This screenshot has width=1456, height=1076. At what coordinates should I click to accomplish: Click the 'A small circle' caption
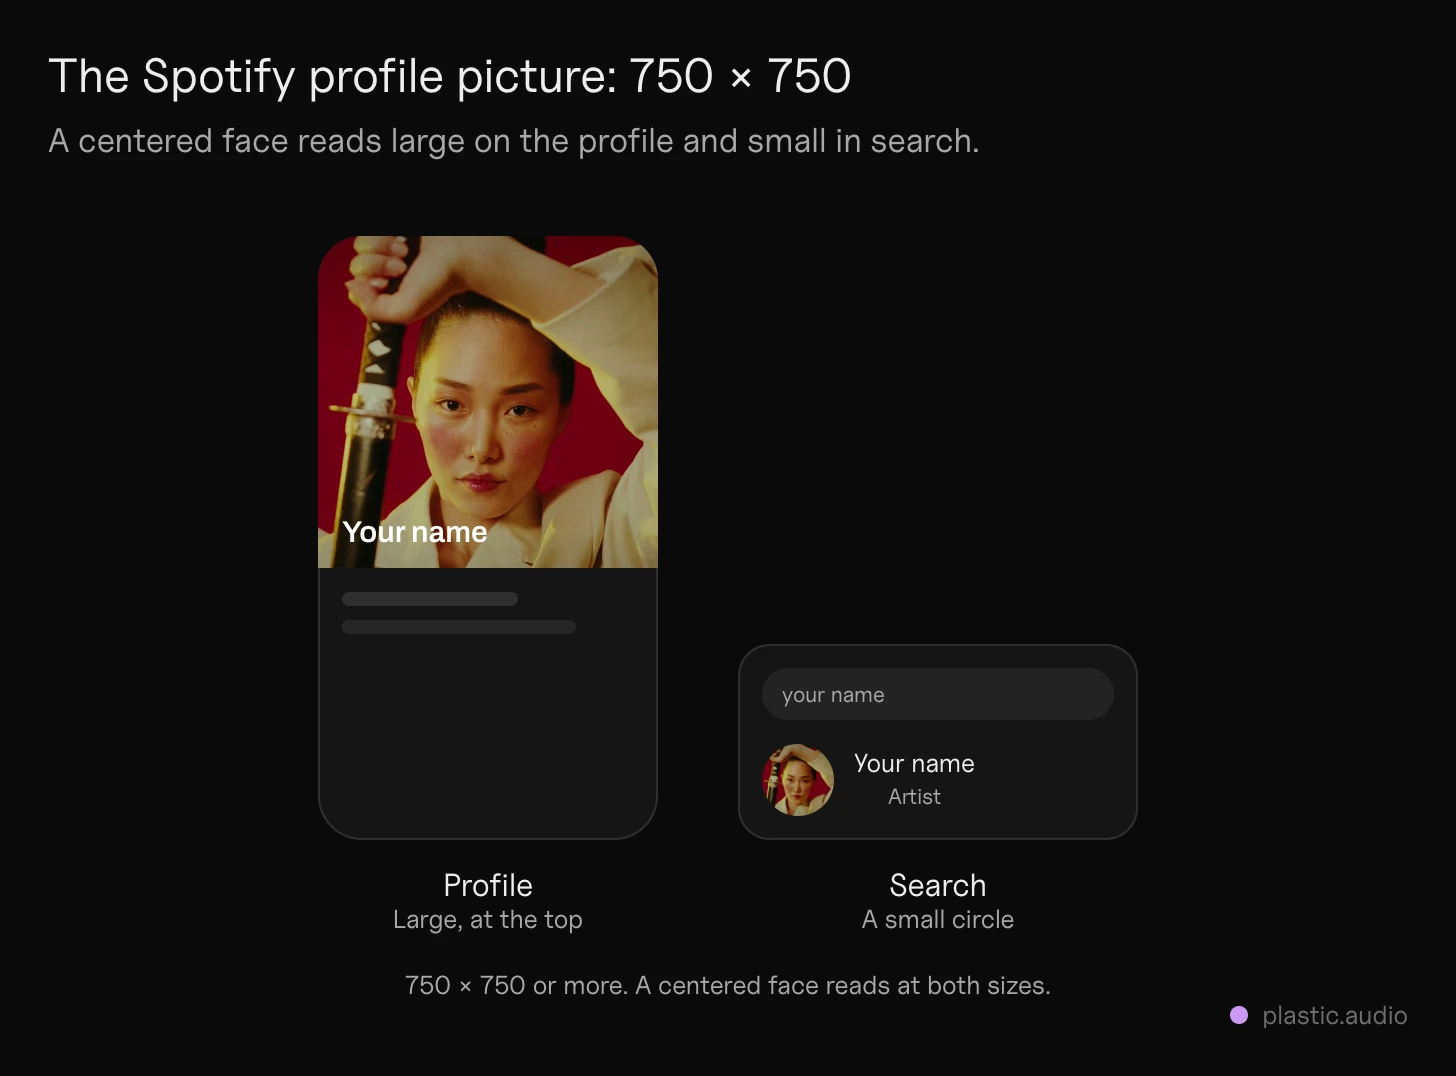pyautogui.click(x=938, y=920)
